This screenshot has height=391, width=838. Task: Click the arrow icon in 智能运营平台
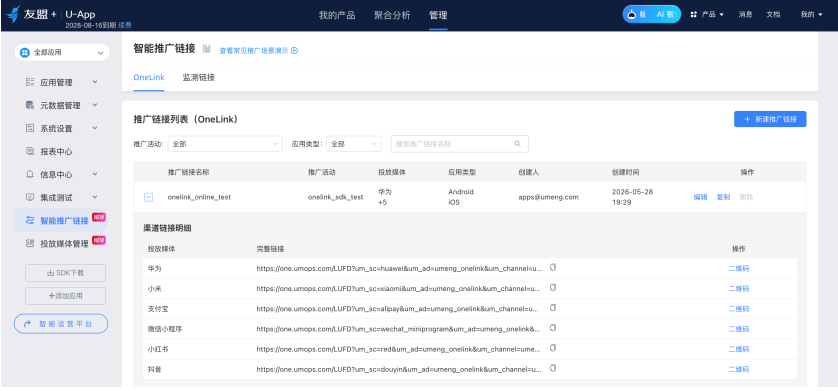coord(27,324)
